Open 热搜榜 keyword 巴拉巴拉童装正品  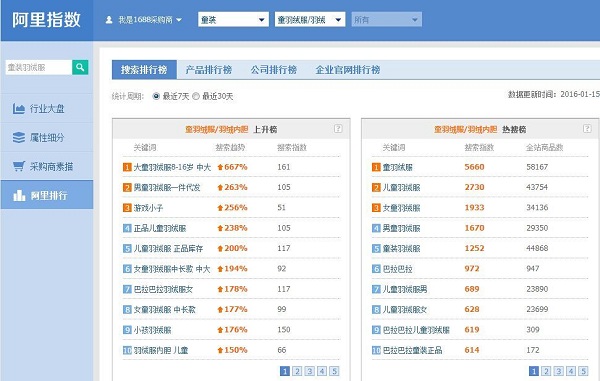(412, 350)
